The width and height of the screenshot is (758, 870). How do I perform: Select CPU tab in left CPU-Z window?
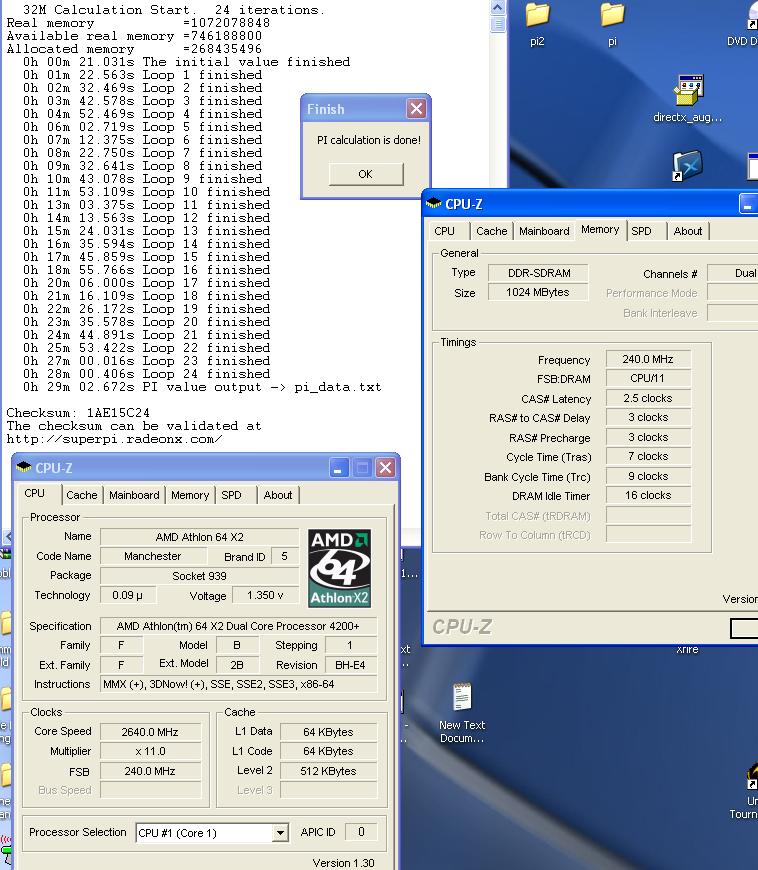pos(34,493)
